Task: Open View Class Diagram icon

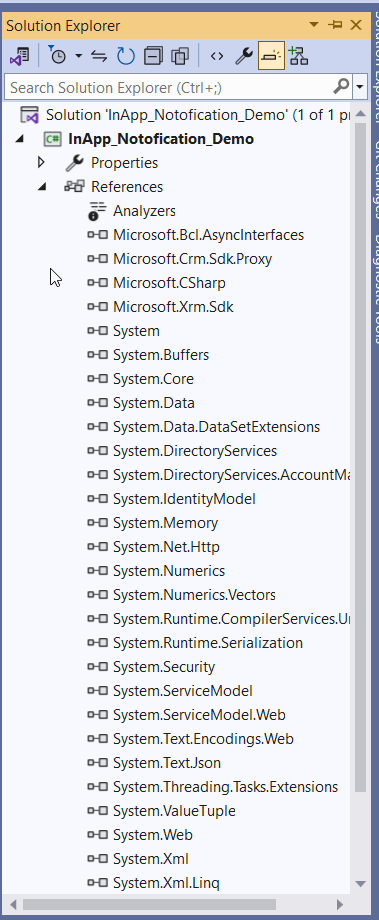Action: pyautogui.click(x=299, y=56)
